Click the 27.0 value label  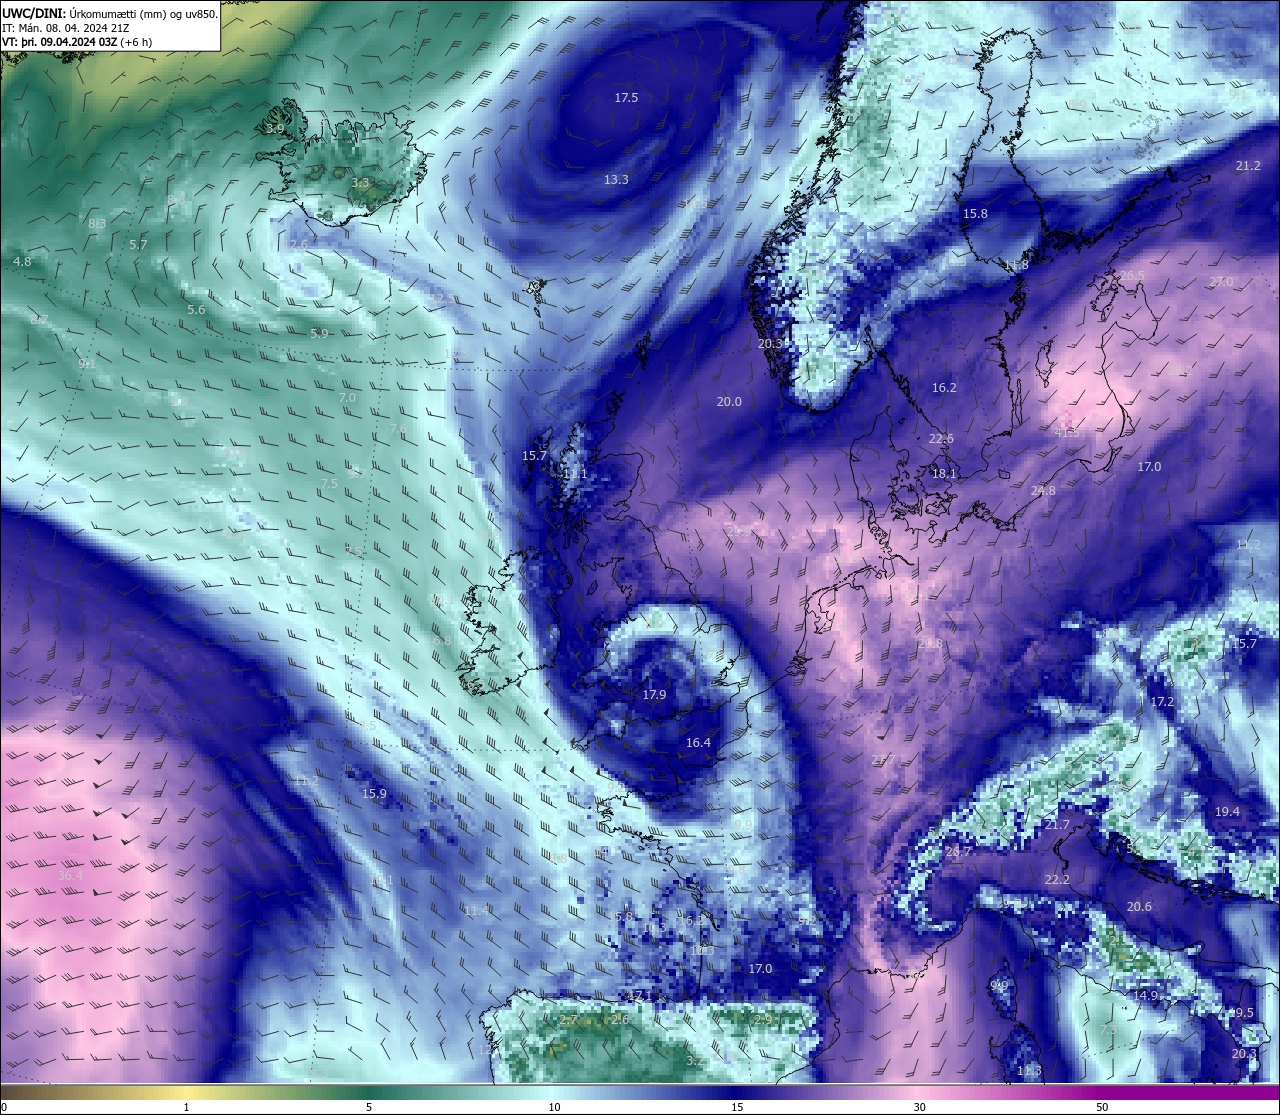click(1221, 283)
